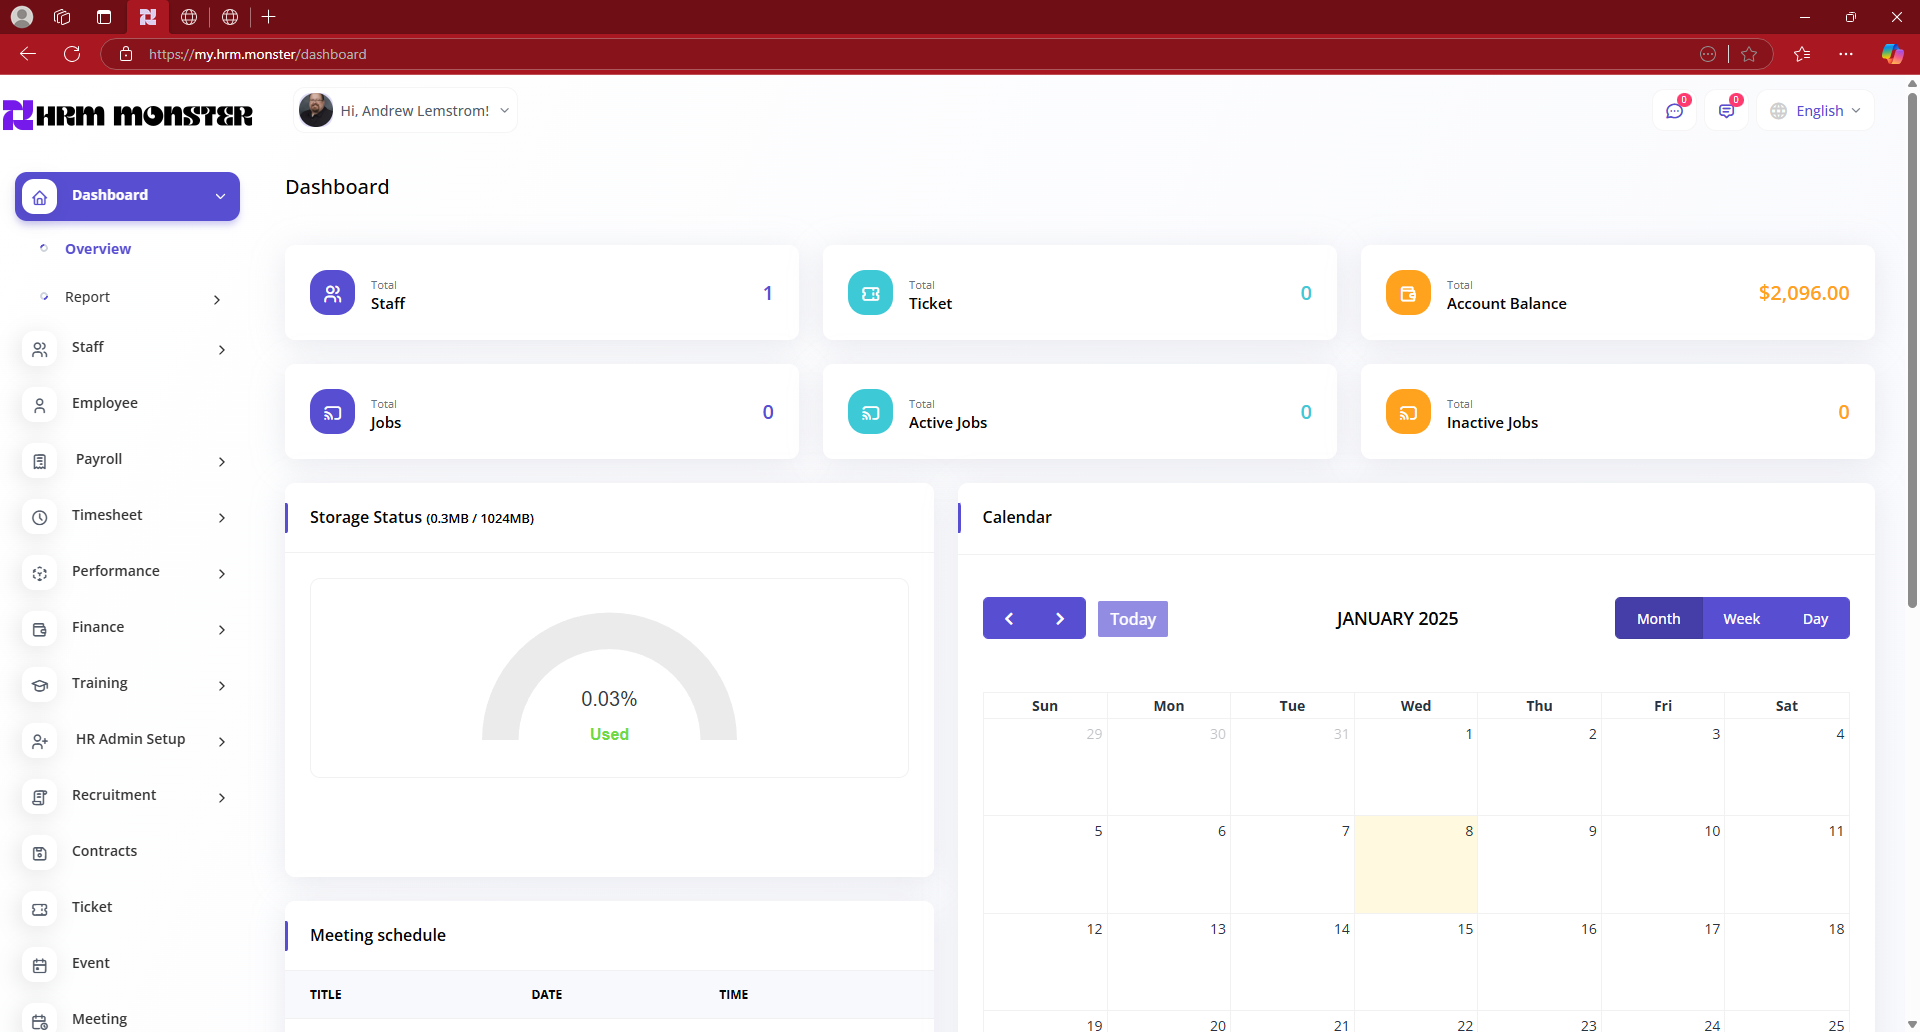The height and width of the screenshot is (1032, 1920).
Task: Open browser settings and more menu
Action: [x=1846, y=54]
